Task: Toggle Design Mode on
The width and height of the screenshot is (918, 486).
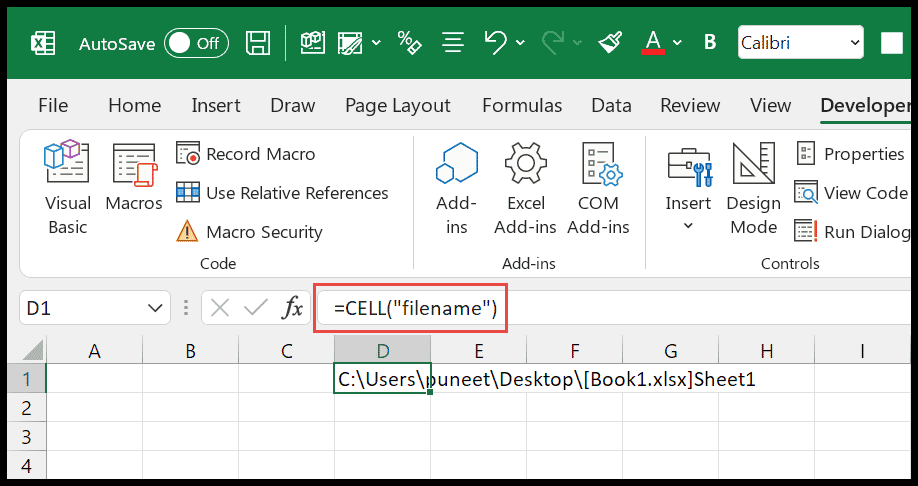Action: tap(753, 187)
